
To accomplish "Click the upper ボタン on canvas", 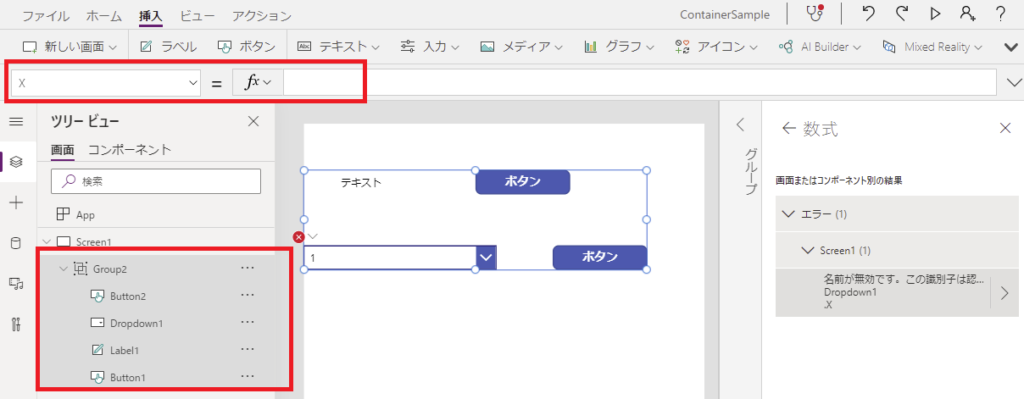I will point(522,182).
